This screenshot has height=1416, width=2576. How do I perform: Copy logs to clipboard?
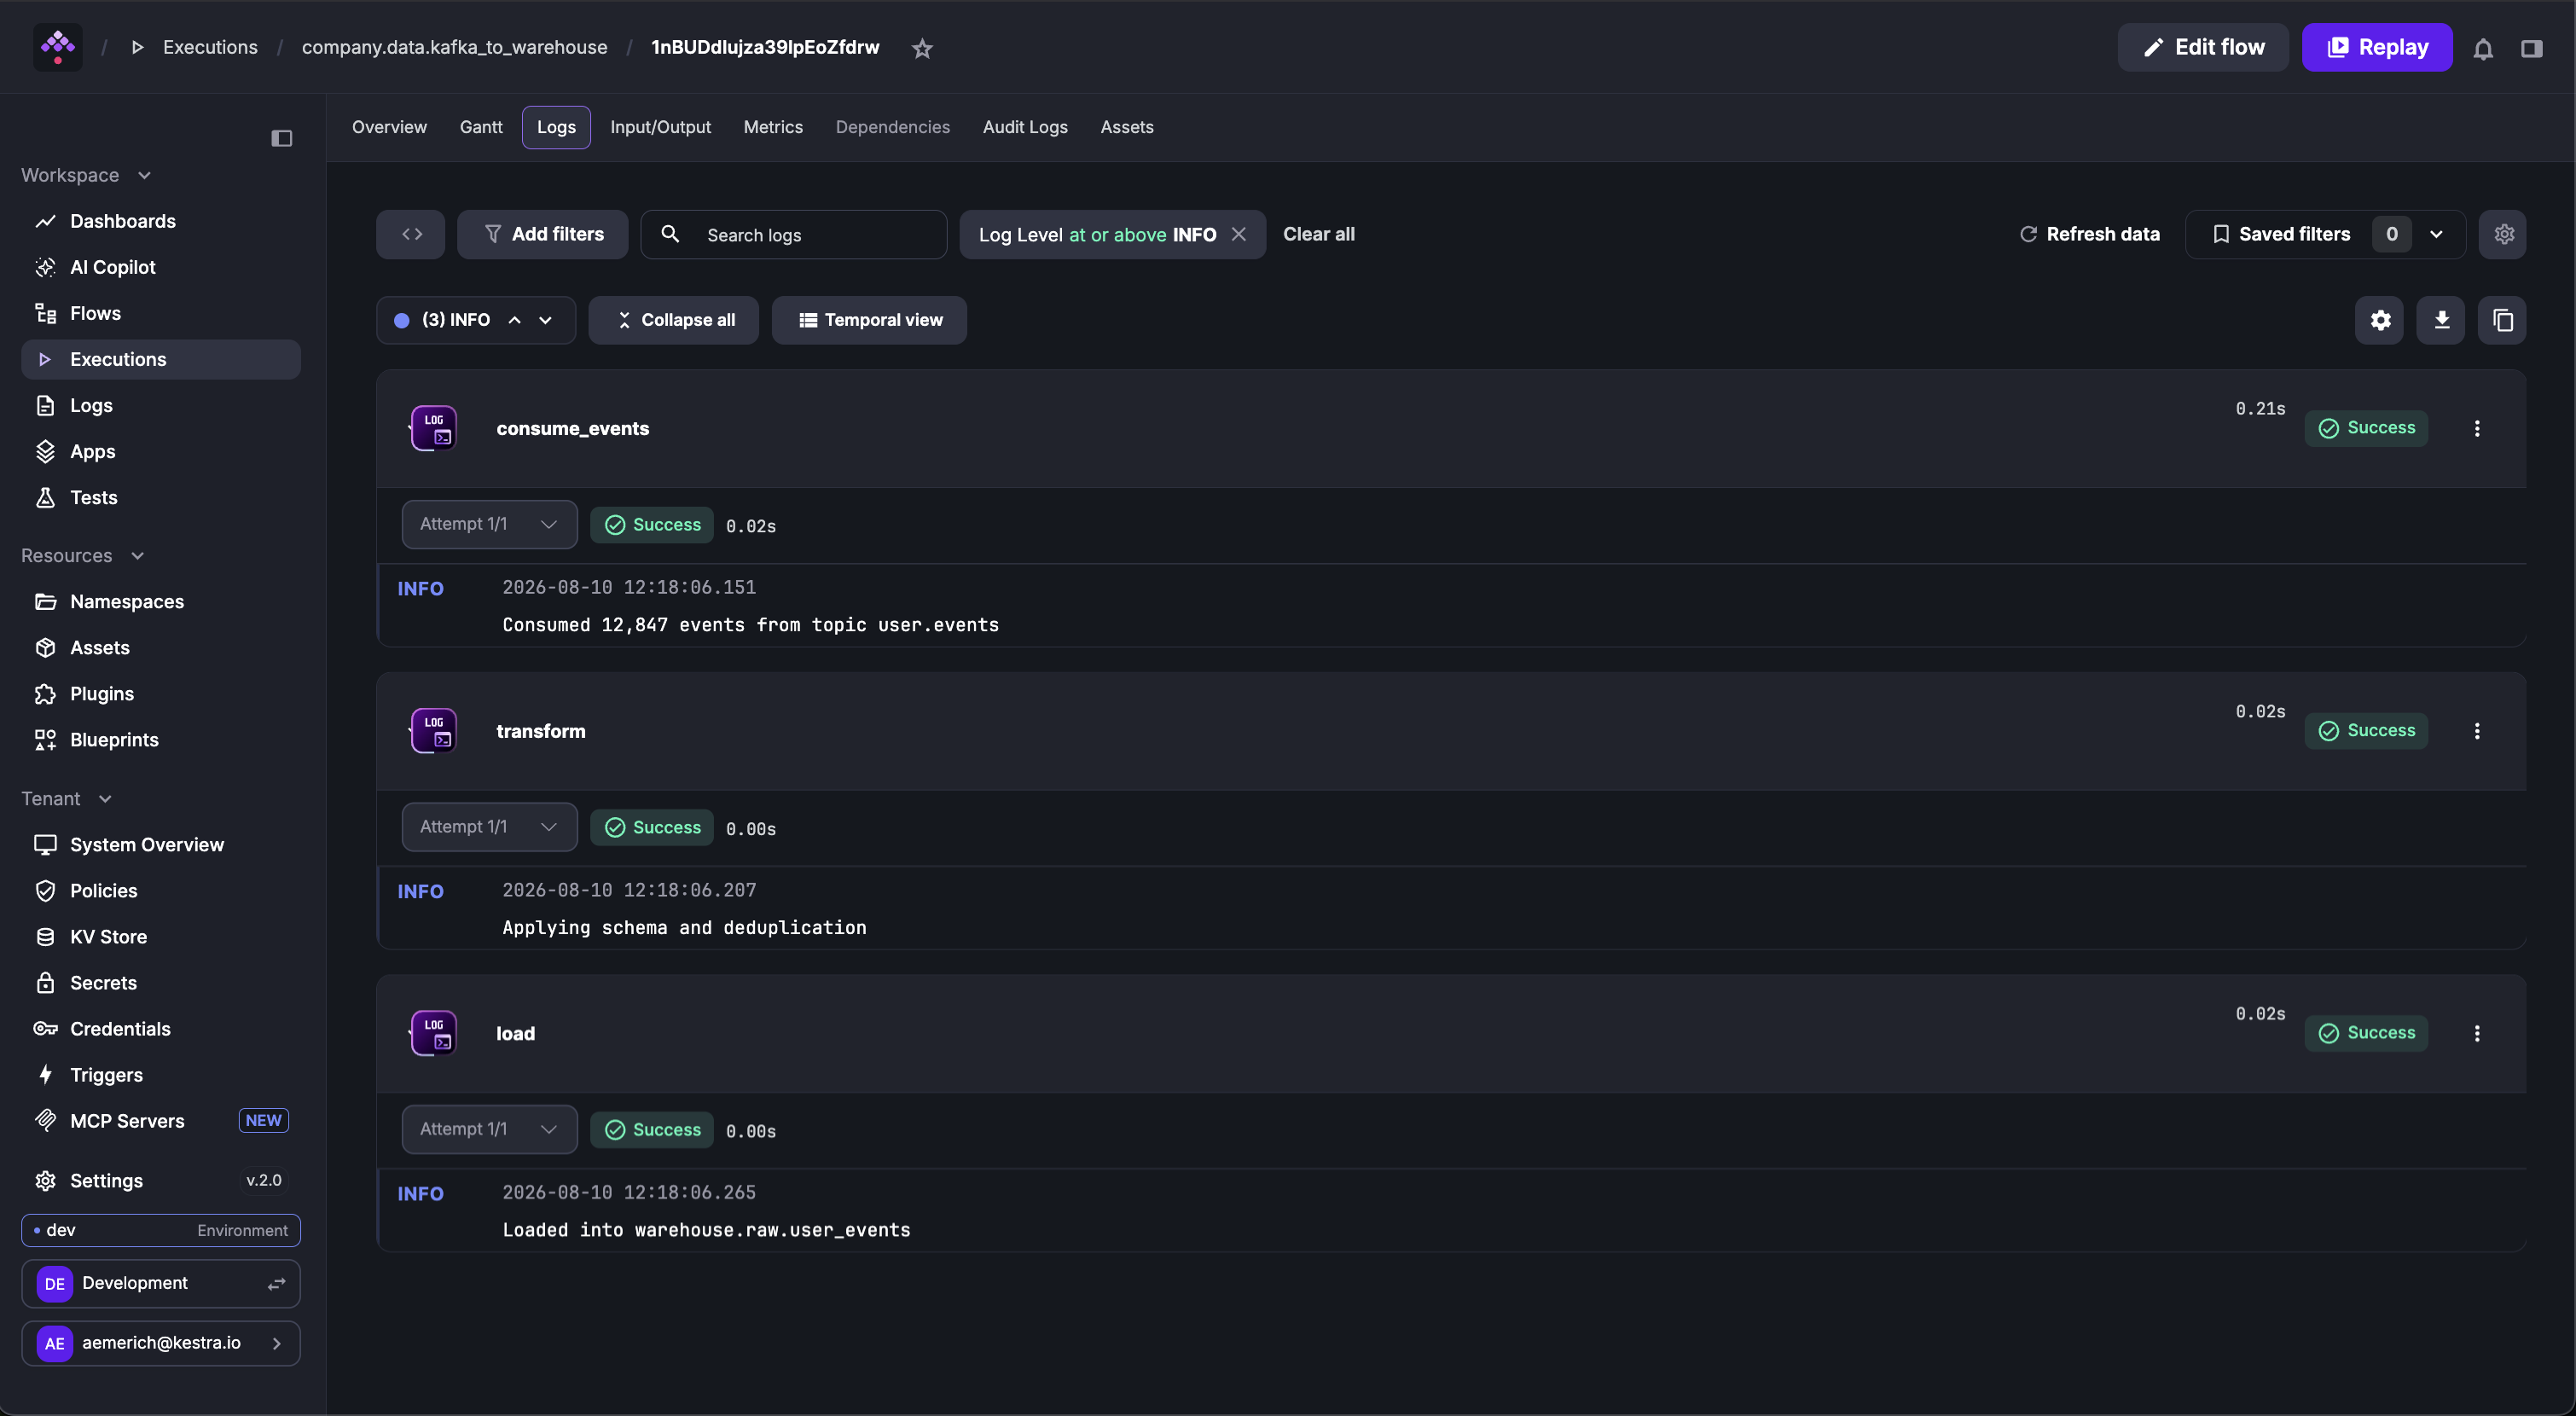click(2503, 320)
